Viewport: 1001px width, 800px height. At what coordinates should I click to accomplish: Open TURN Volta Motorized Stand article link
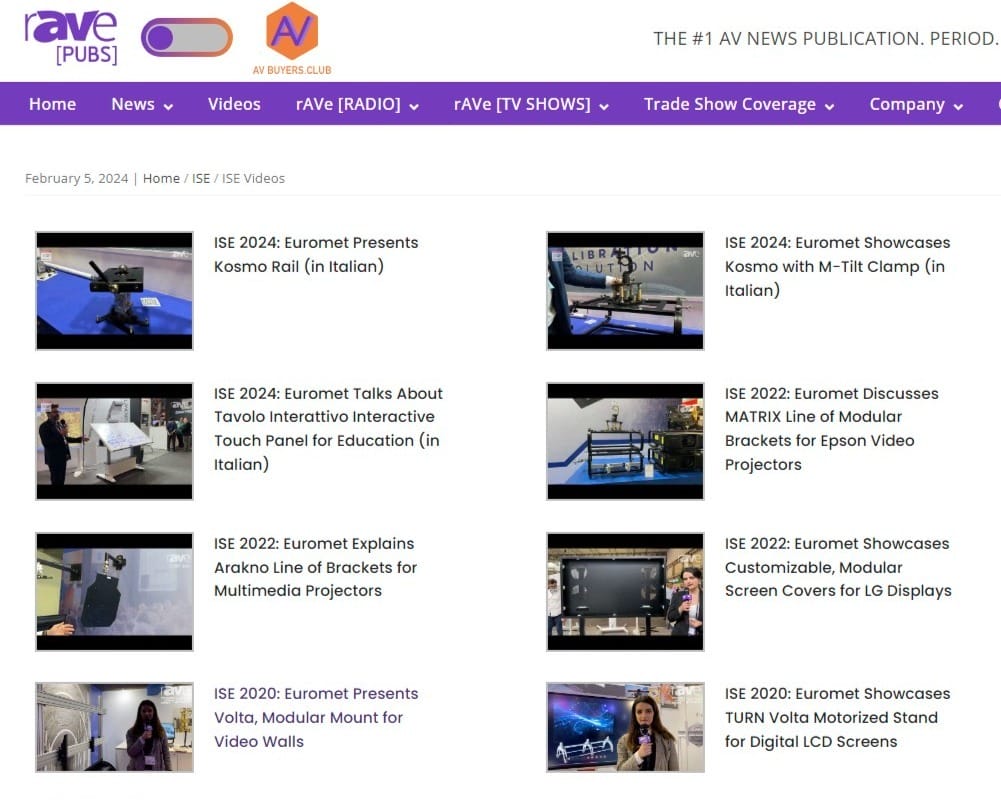[837, 718]
